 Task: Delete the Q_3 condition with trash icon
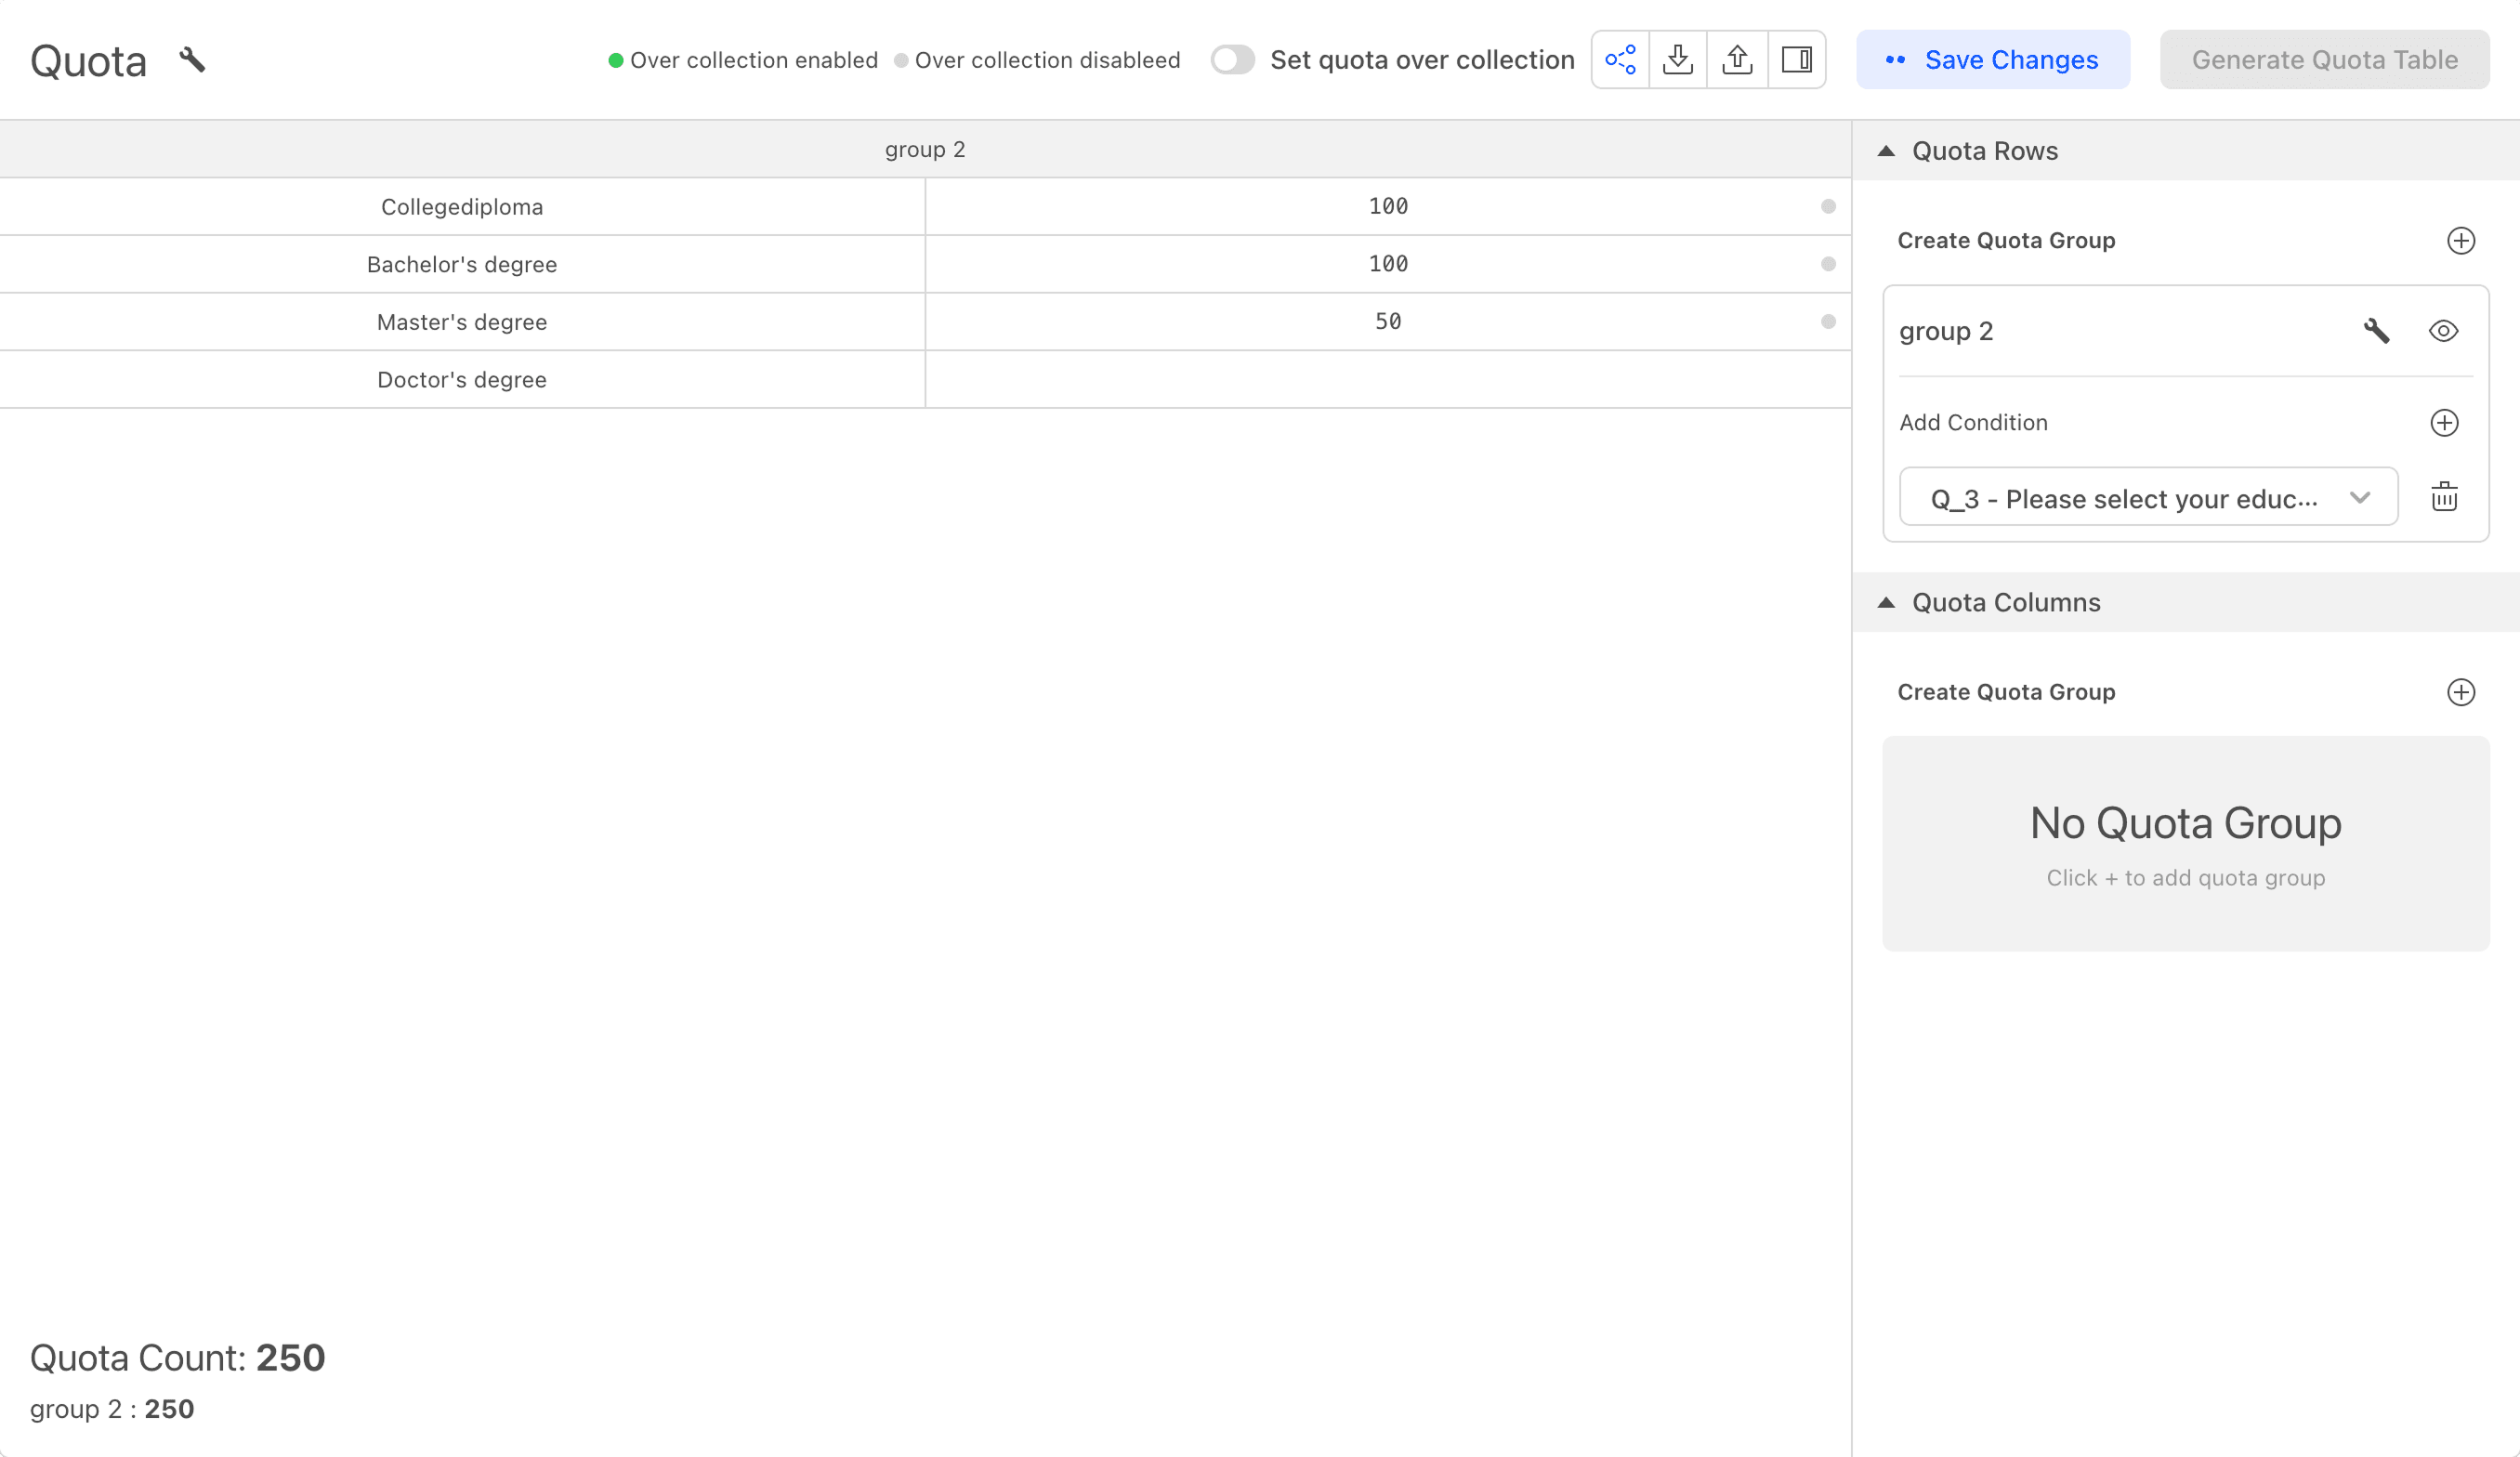pyautogui.click(x=2444, y=497)
